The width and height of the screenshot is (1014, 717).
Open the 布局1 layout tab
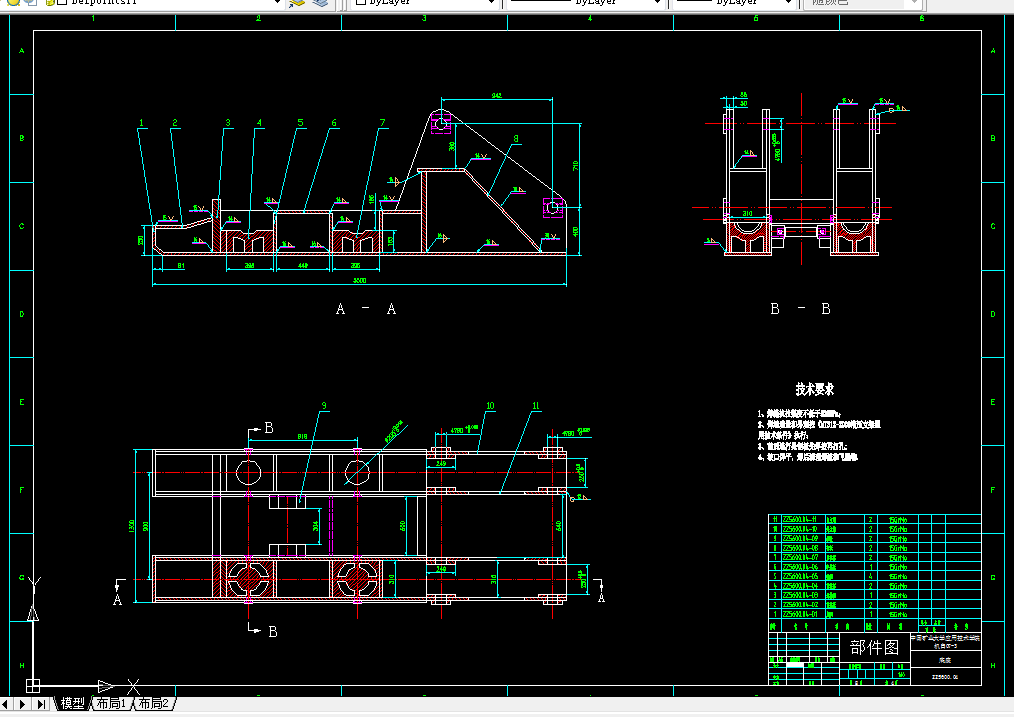coord(111,703)
